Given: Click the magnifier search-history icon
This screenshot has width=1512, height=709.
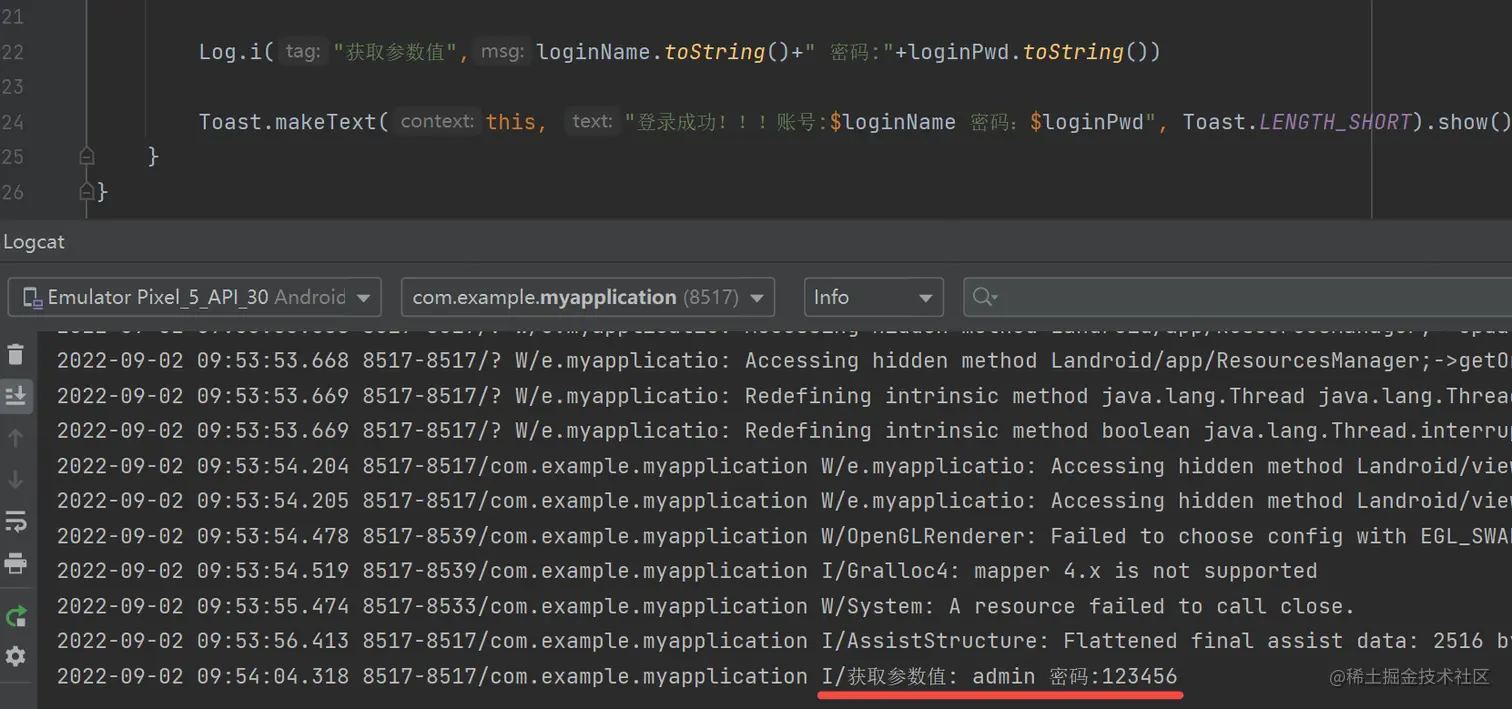Looking at the screenshot, I should coord(985,297).
